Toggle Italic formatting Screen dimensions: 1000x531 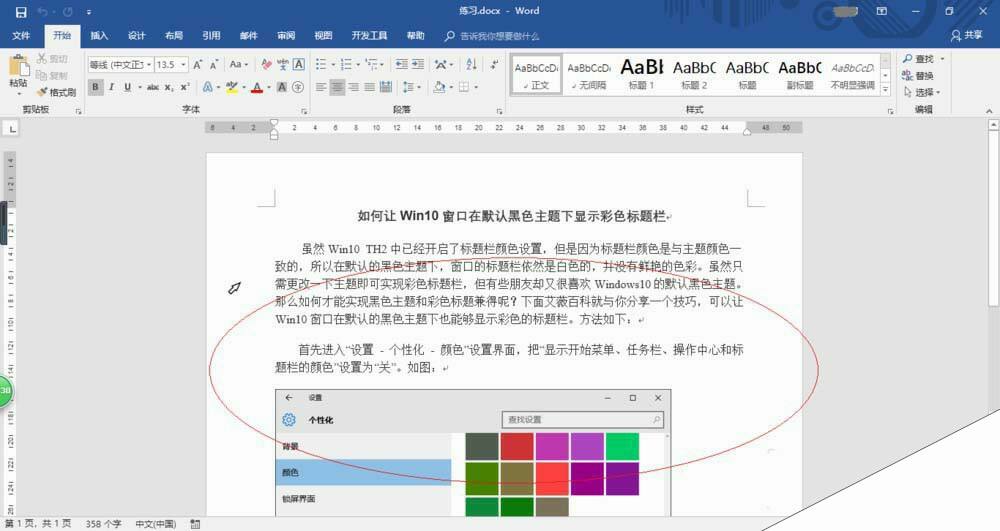112,87
